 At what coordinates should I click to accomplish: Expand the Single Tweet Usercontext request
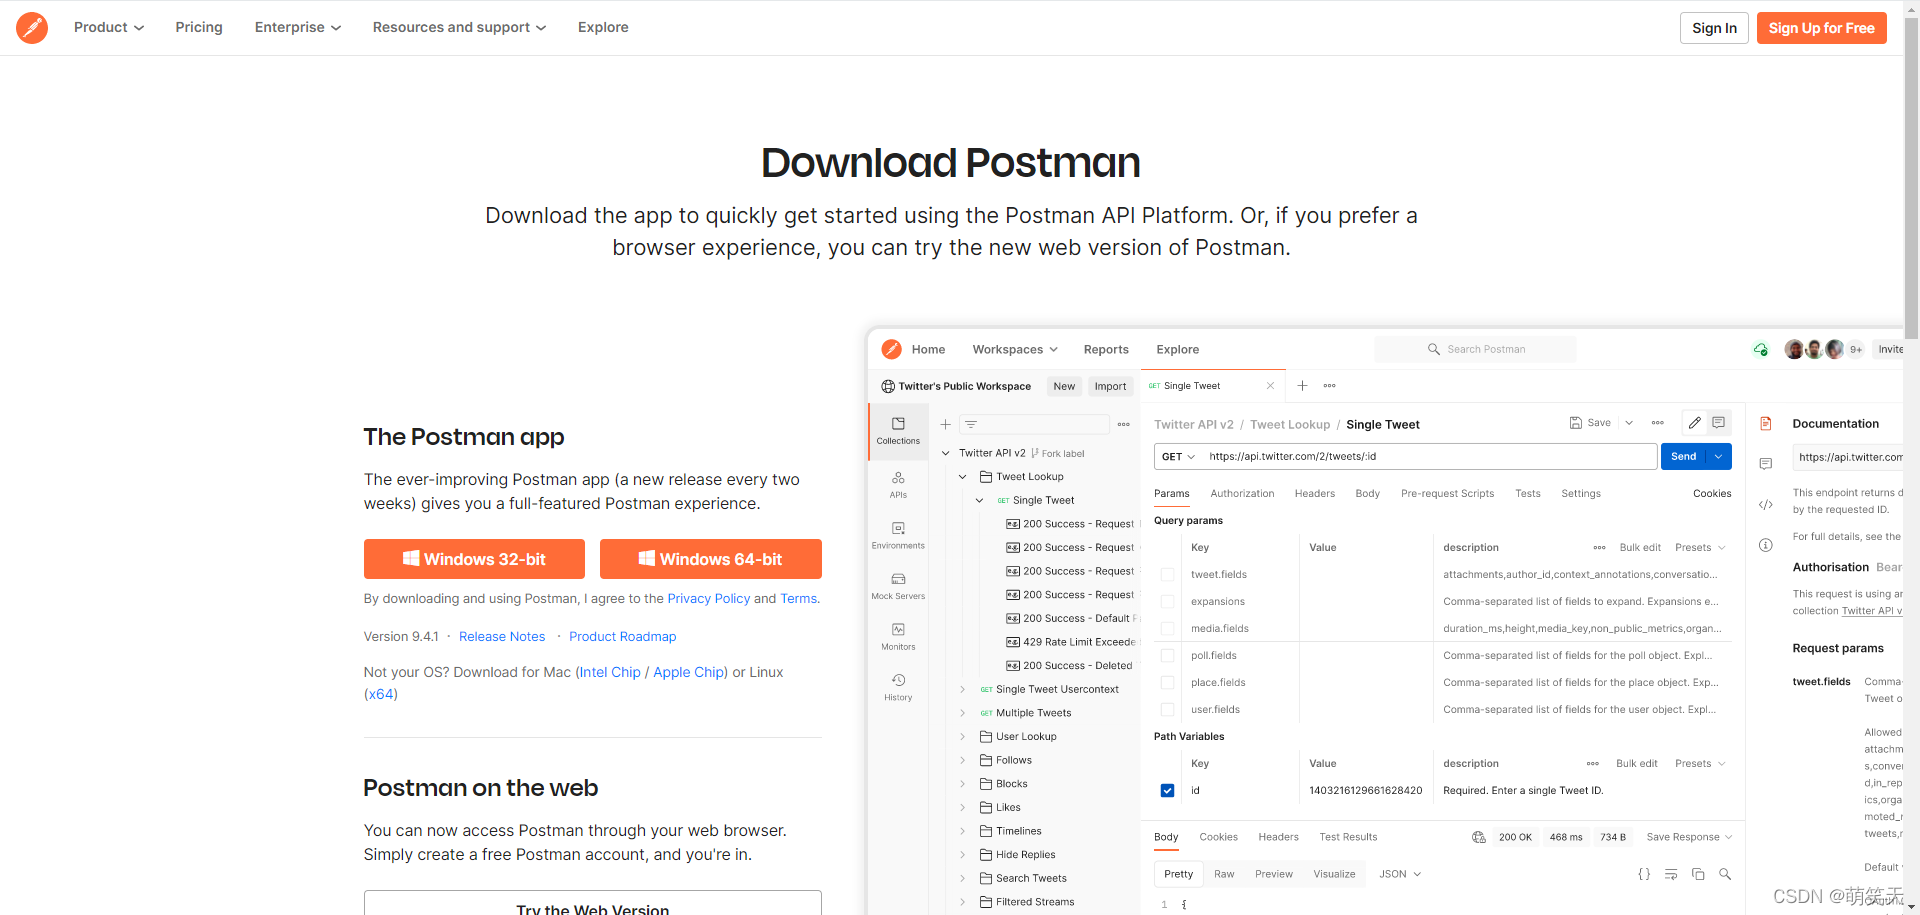(963, 689)
